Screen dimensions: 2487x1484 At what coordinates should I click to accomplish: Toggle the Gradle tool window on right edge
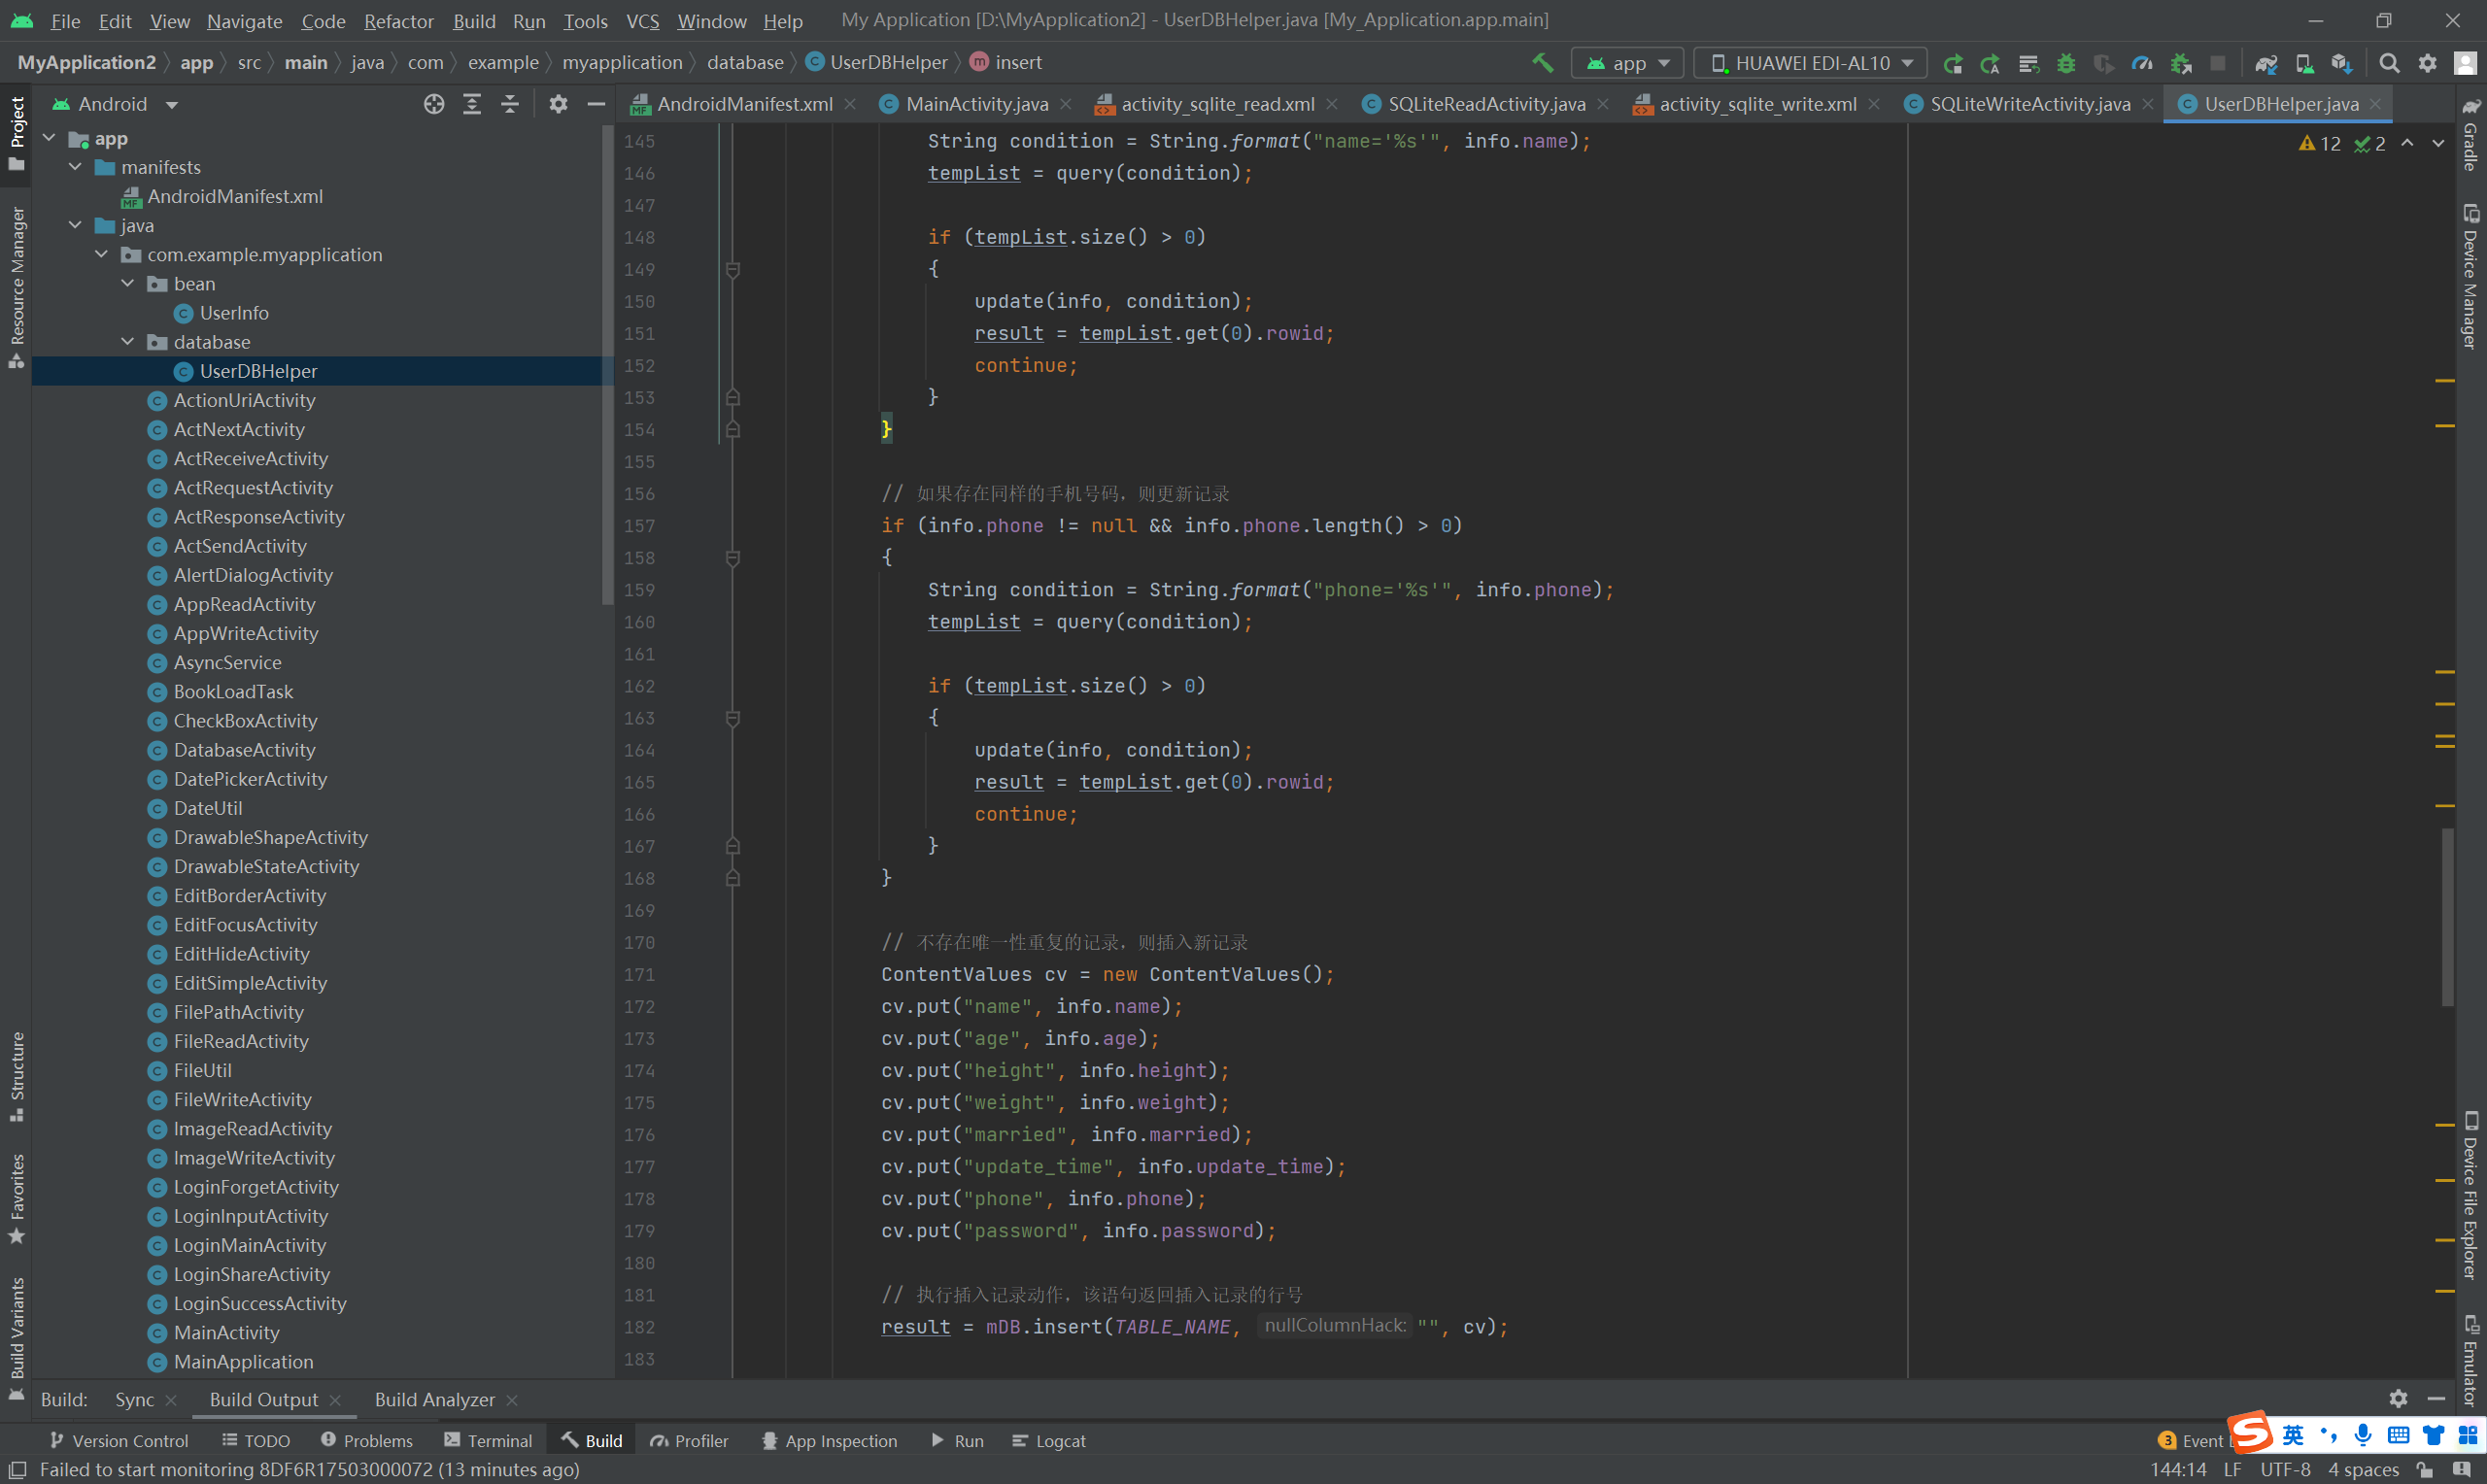click(2470, 135)
